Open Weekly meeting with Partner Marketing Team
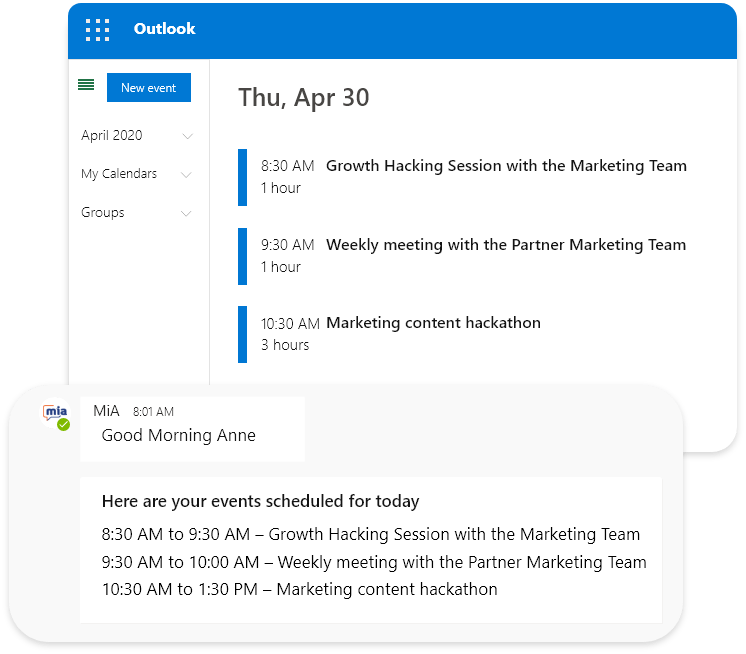Viewport: 746px width, 654px height. pyautogui.click(x=506, y=244)
